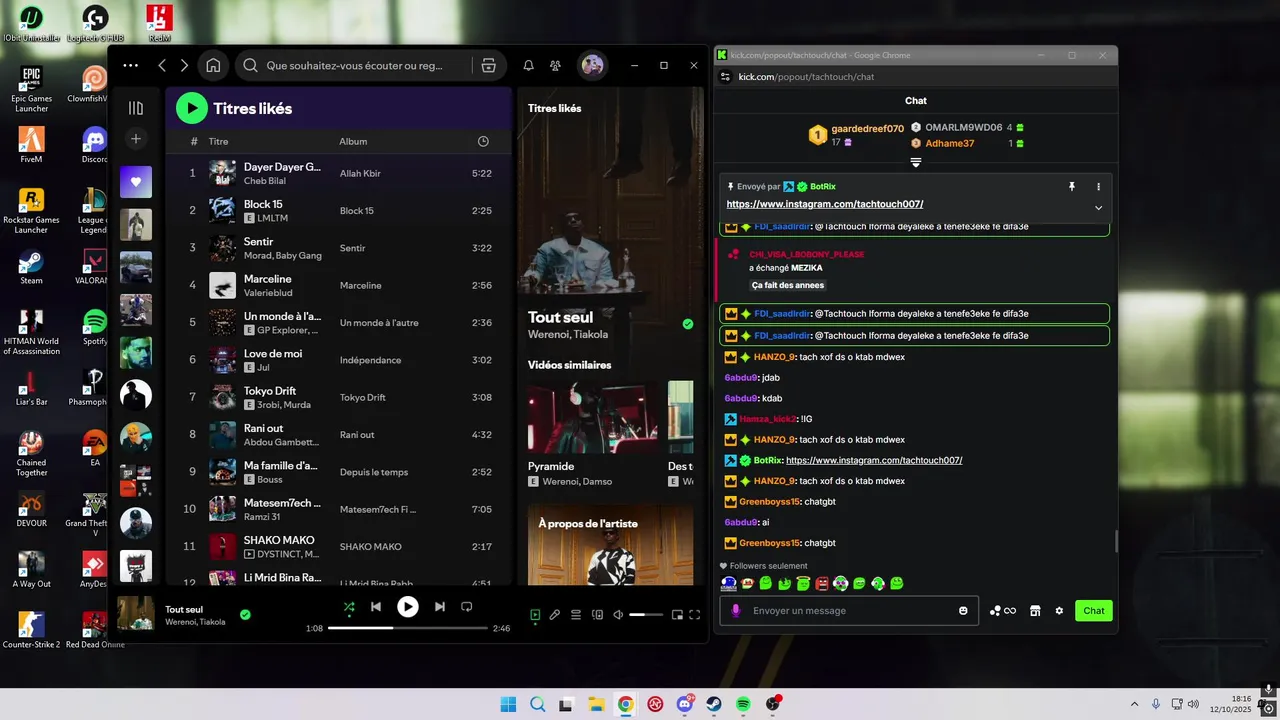Image resolution: width=1280 pixels, height=720 pixels.
Task: Click Titres likés header in right panel
Action: (x=554, y=108)
